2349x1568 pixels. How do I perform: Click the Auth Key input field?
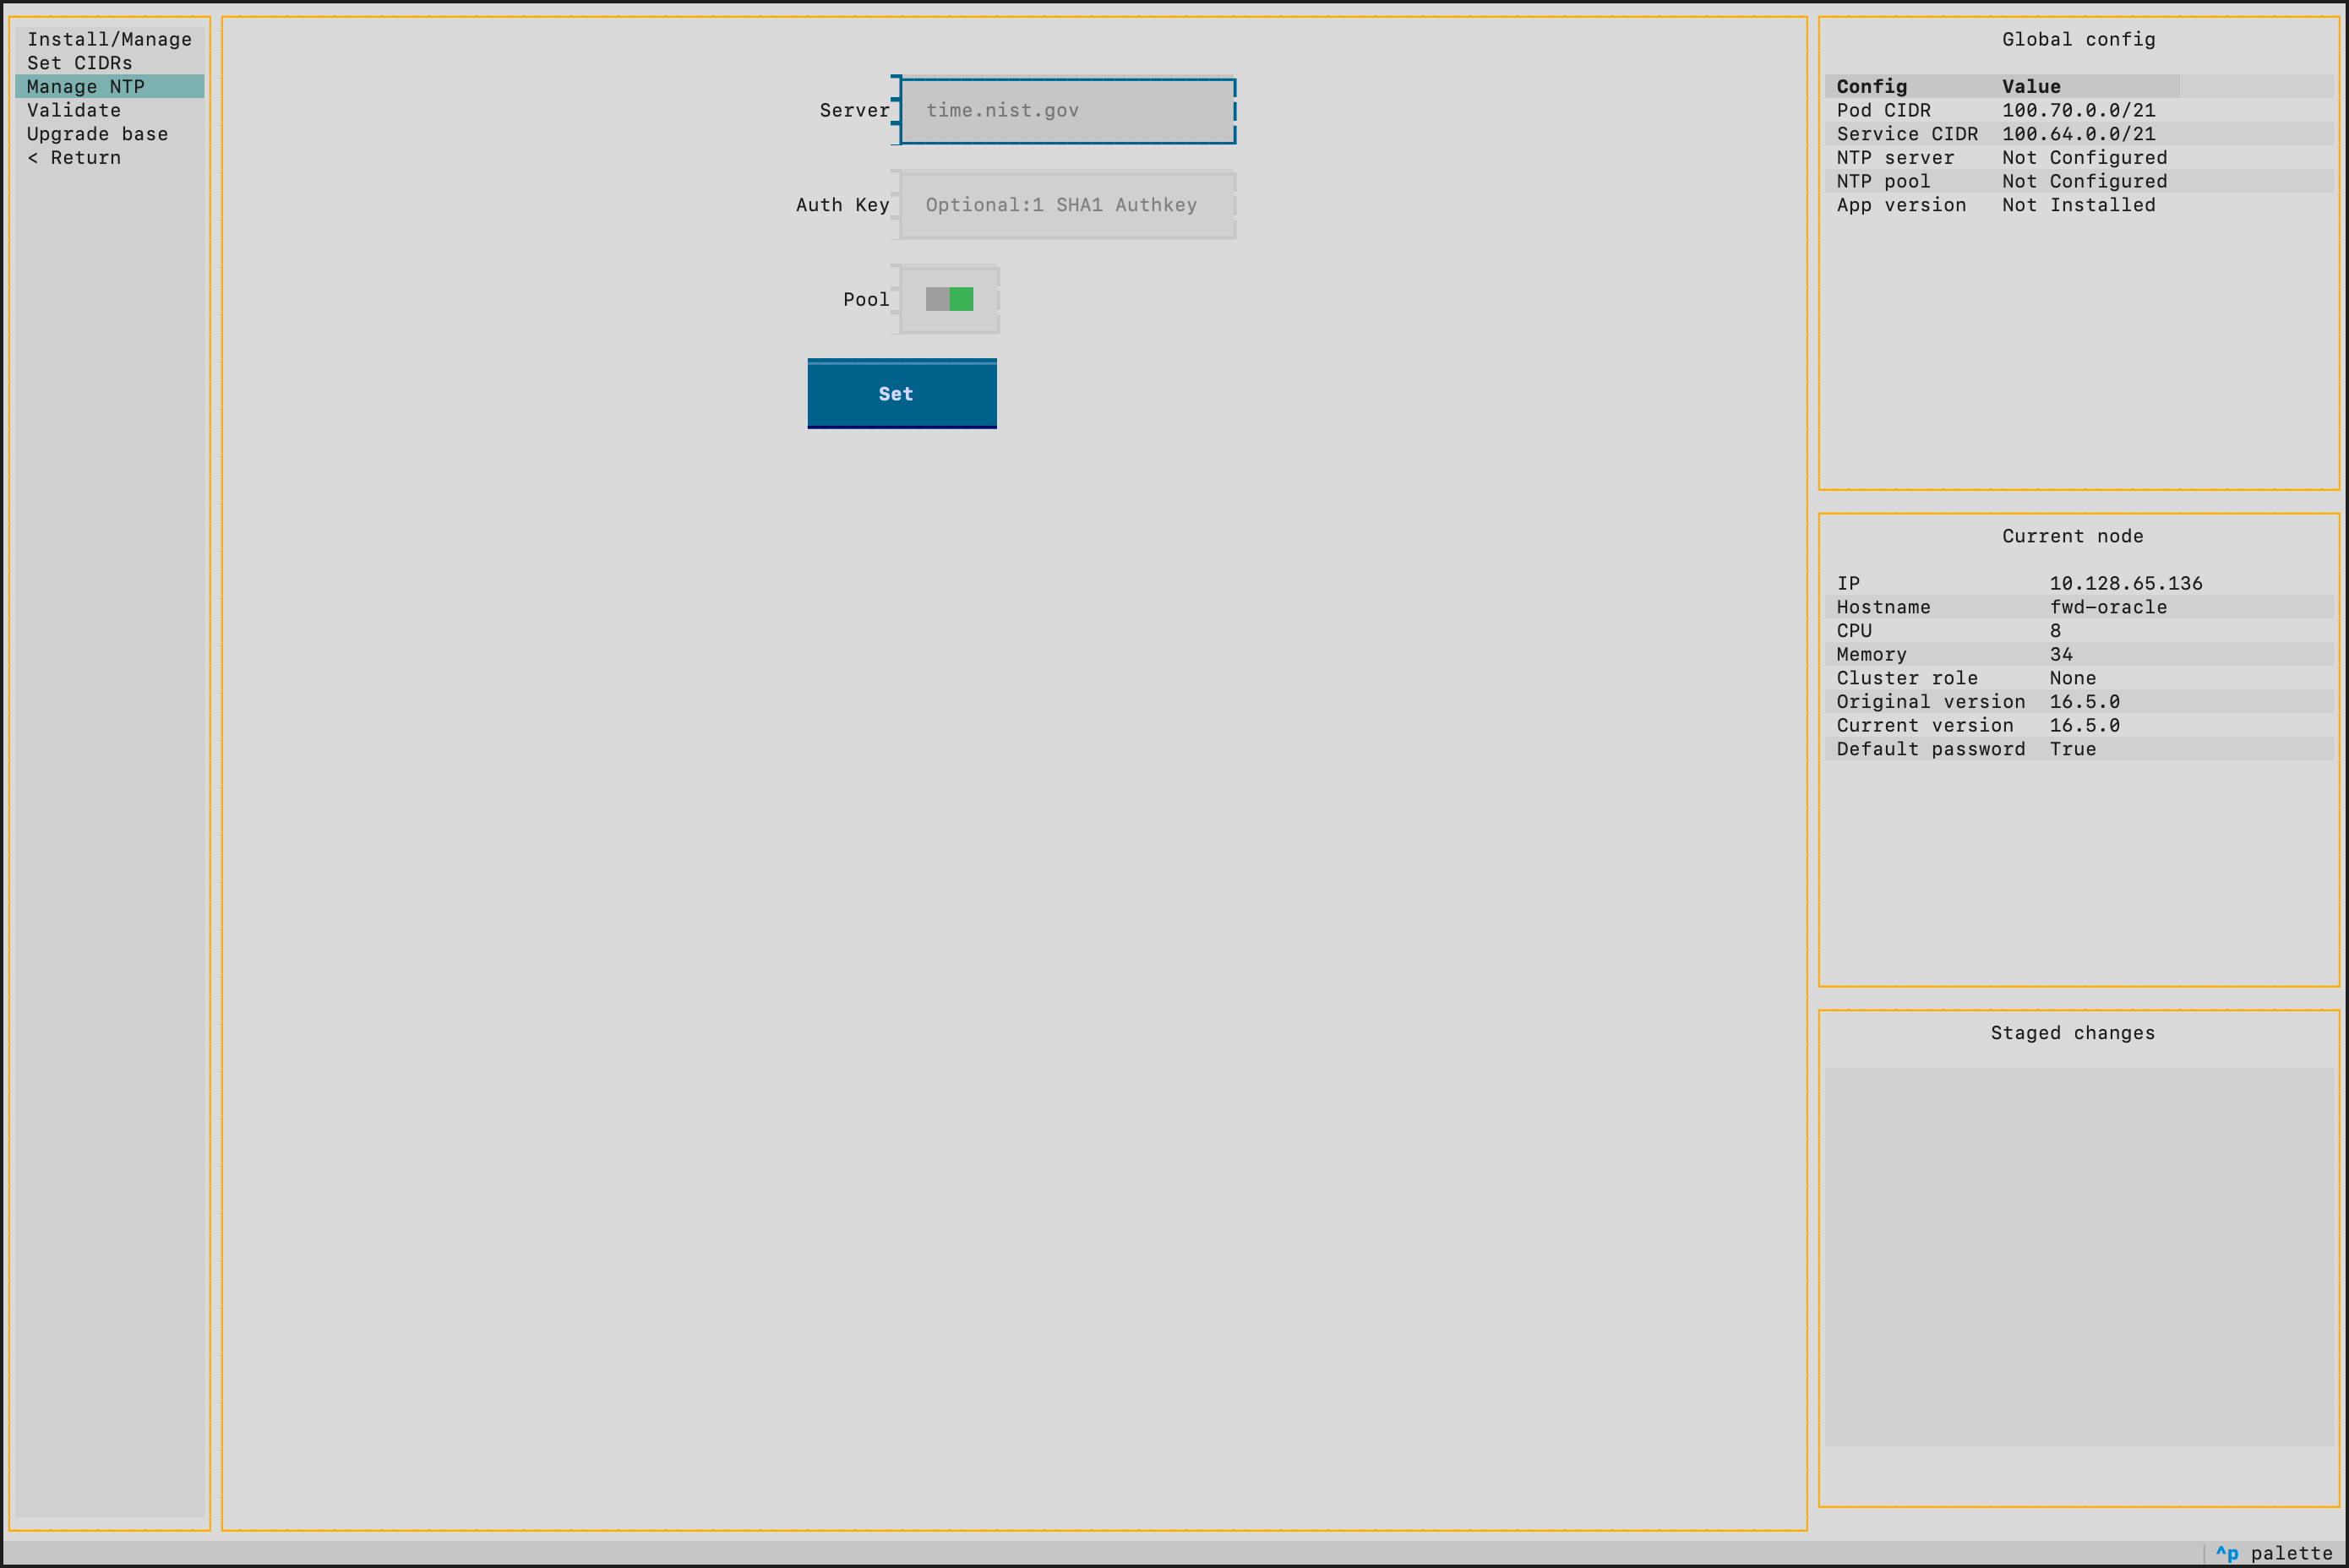pos(1068,205)
